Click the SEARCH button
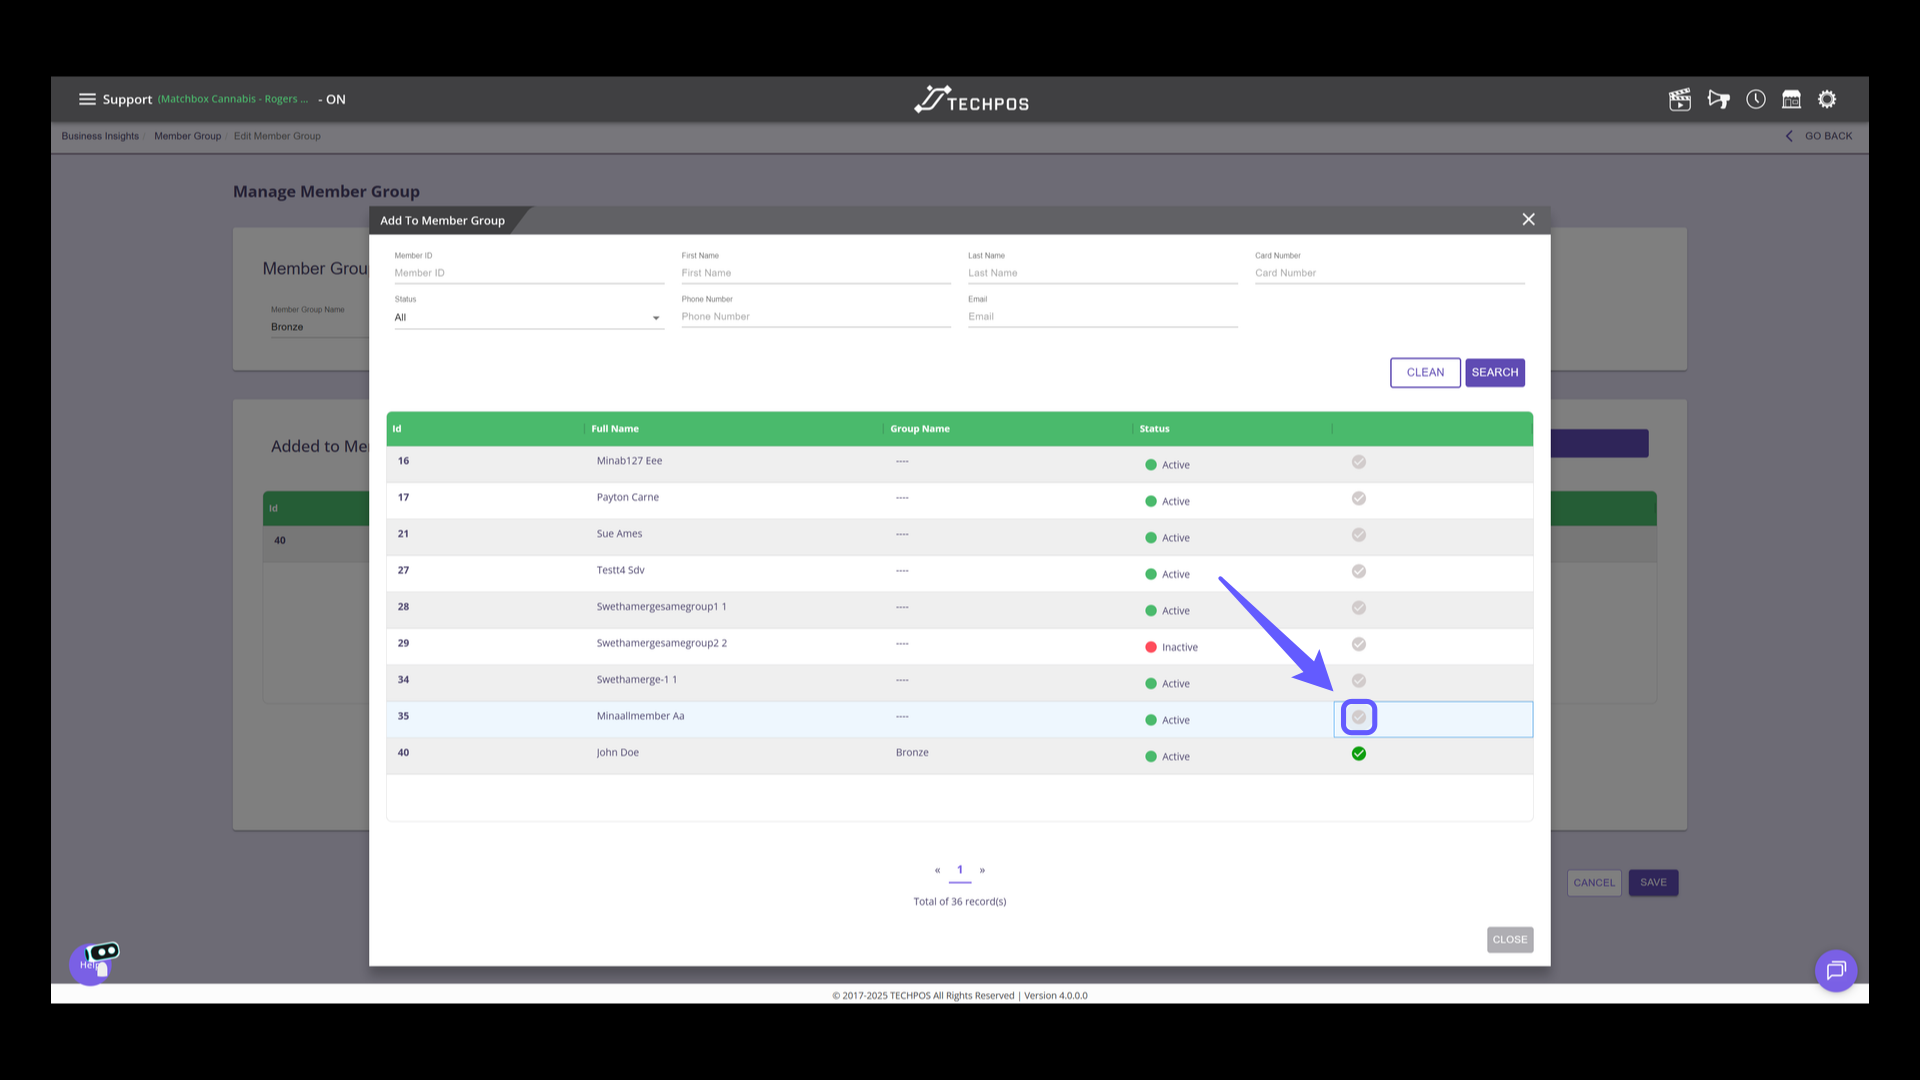 point(1494,372)
